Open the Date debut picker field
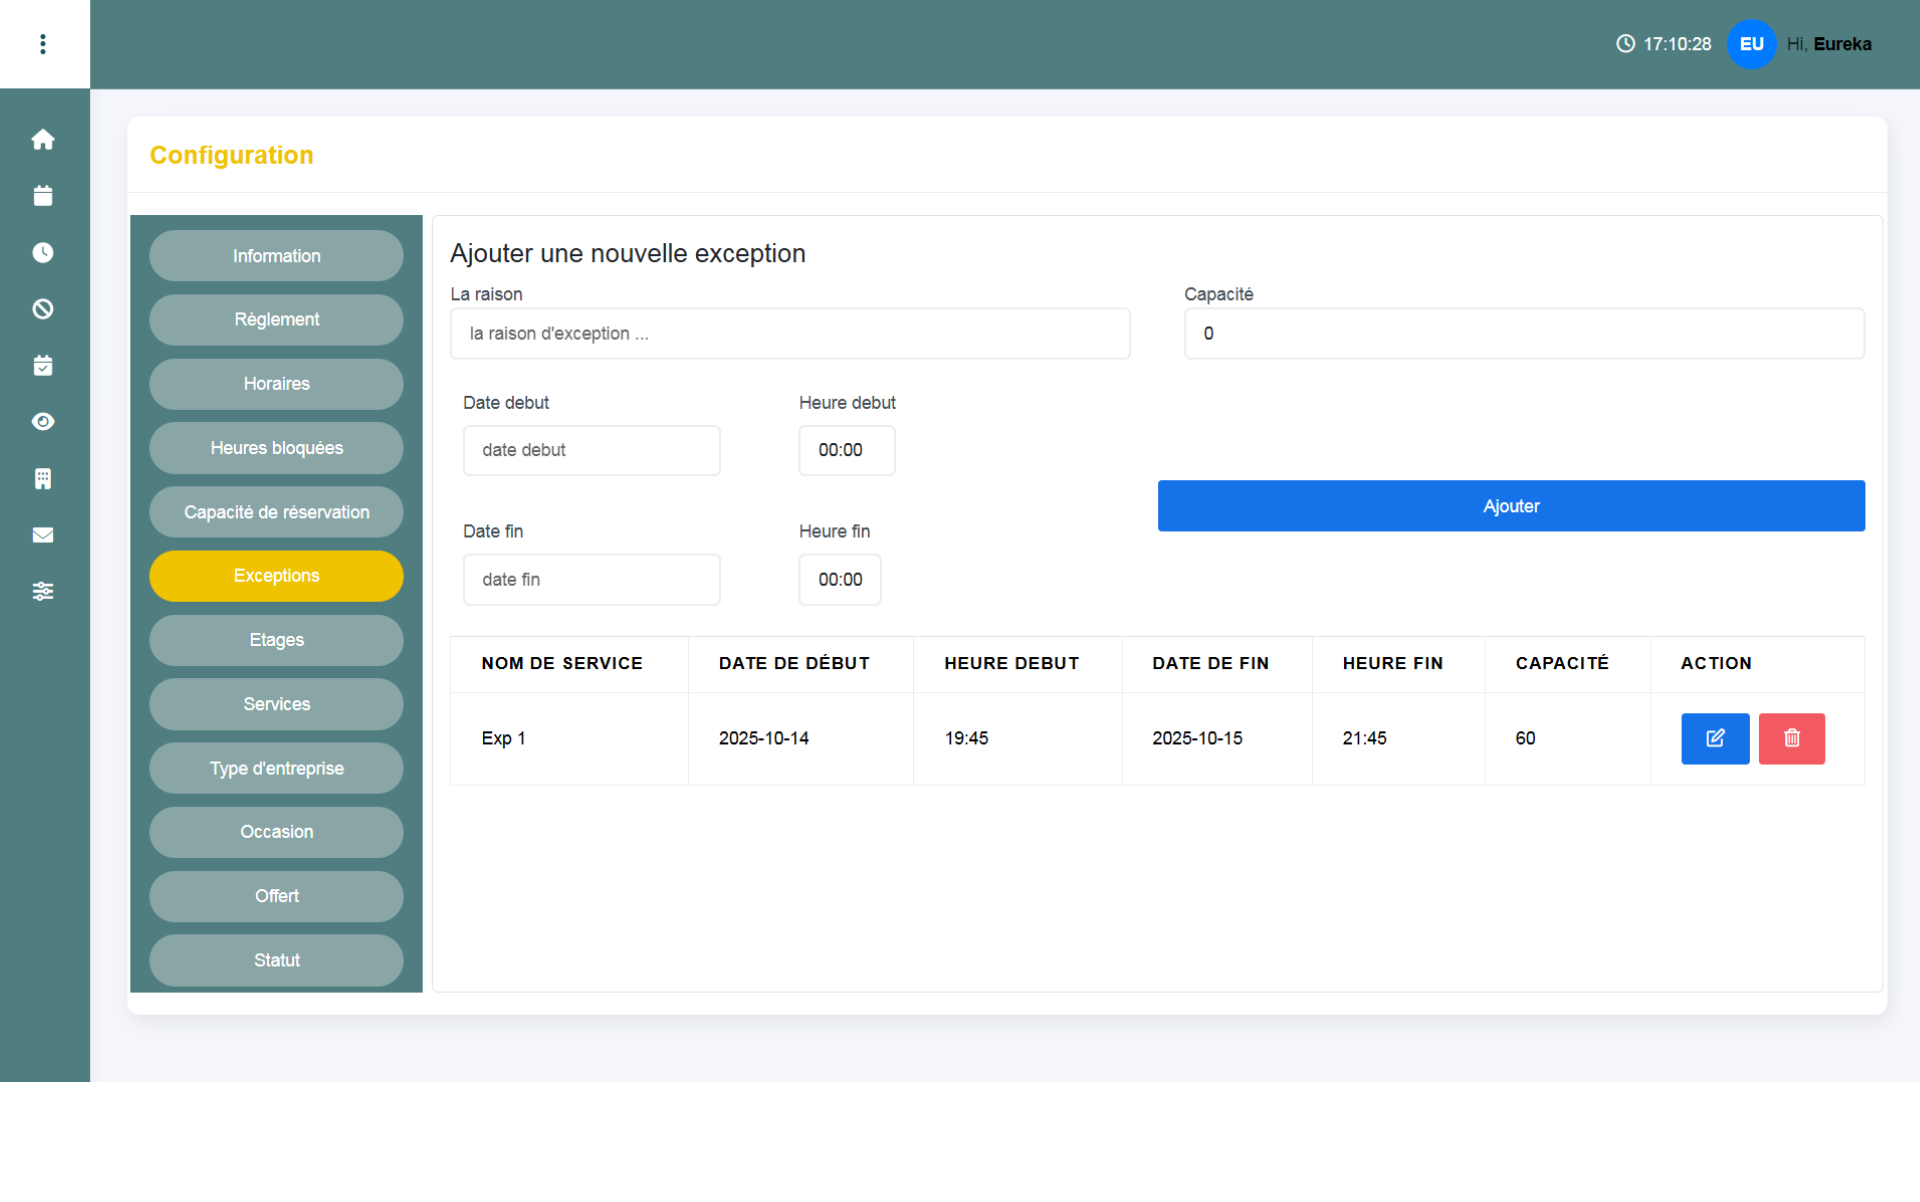The width and height of the screenshot is (1920, 1202). pyautogui.click(x=591, y=450)
